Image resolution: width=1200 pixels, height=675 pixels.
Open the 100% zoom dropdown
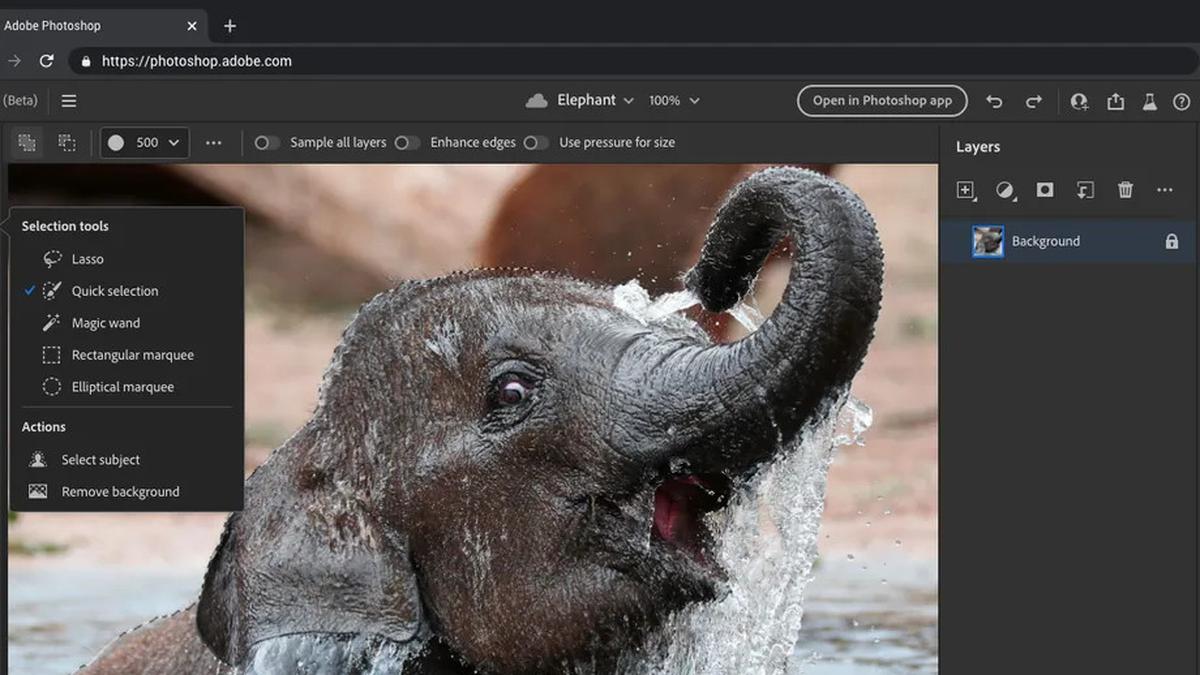click(x=673, y=101)
